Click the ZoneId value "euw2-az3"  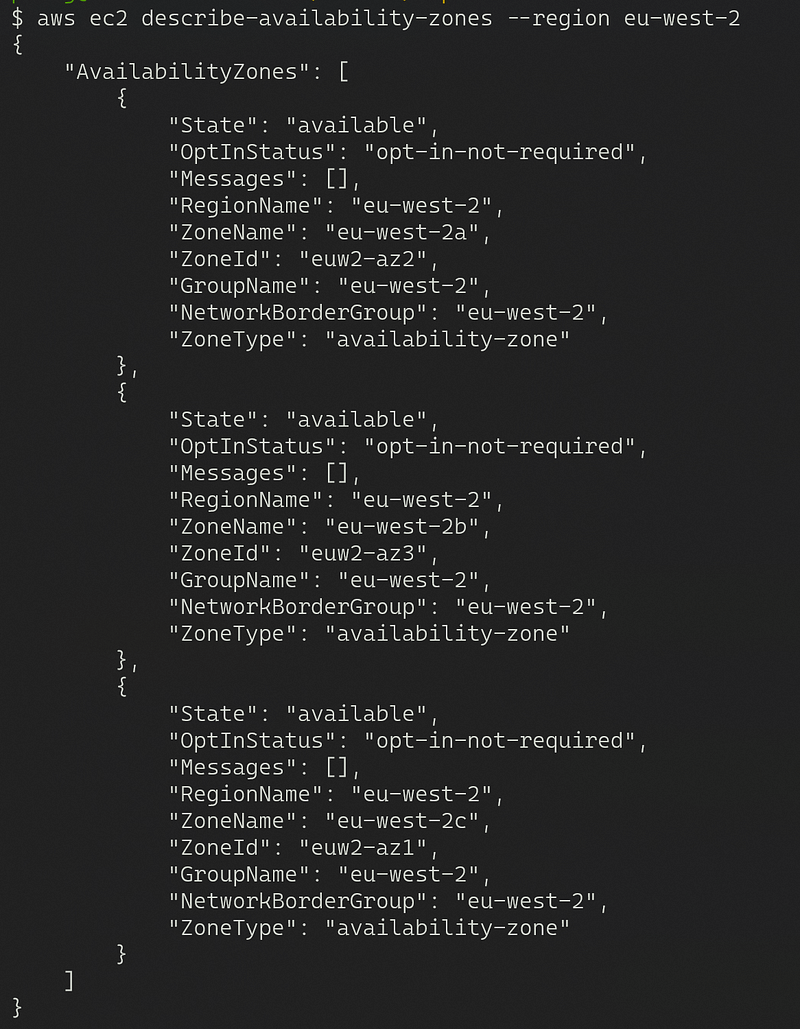pos(369,553)
